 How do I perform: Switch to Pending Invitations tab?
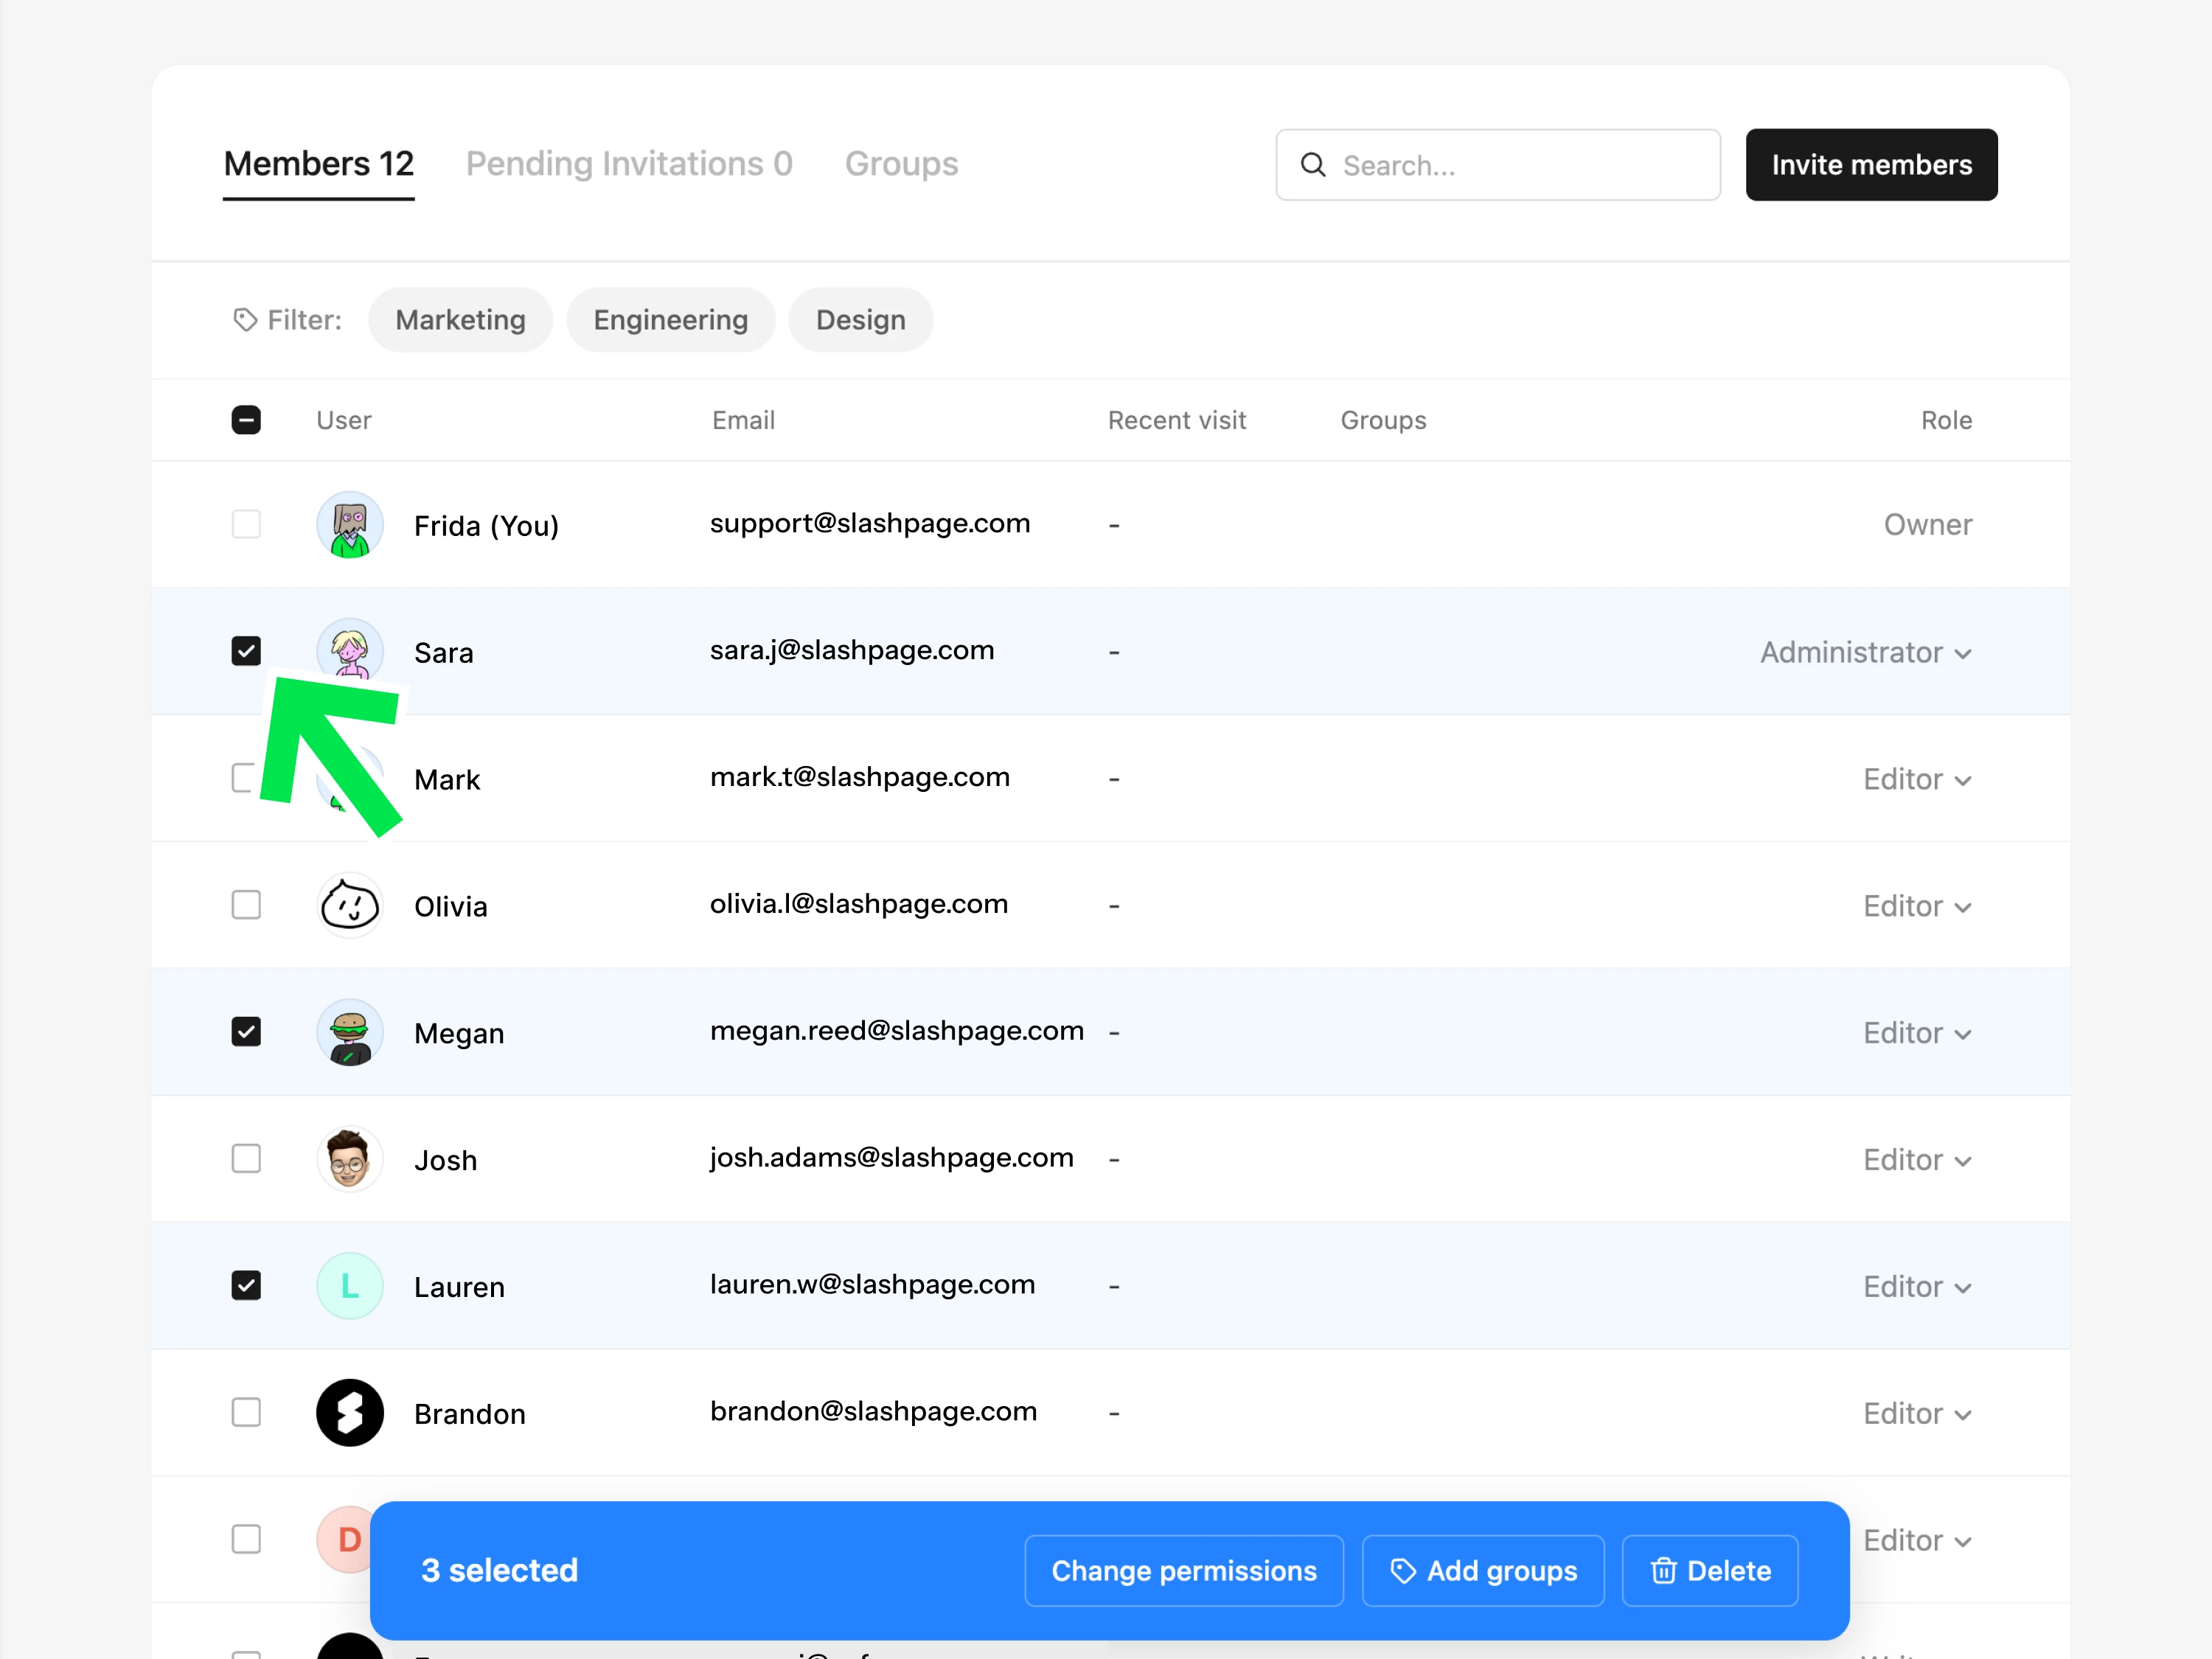coord(629,164)
